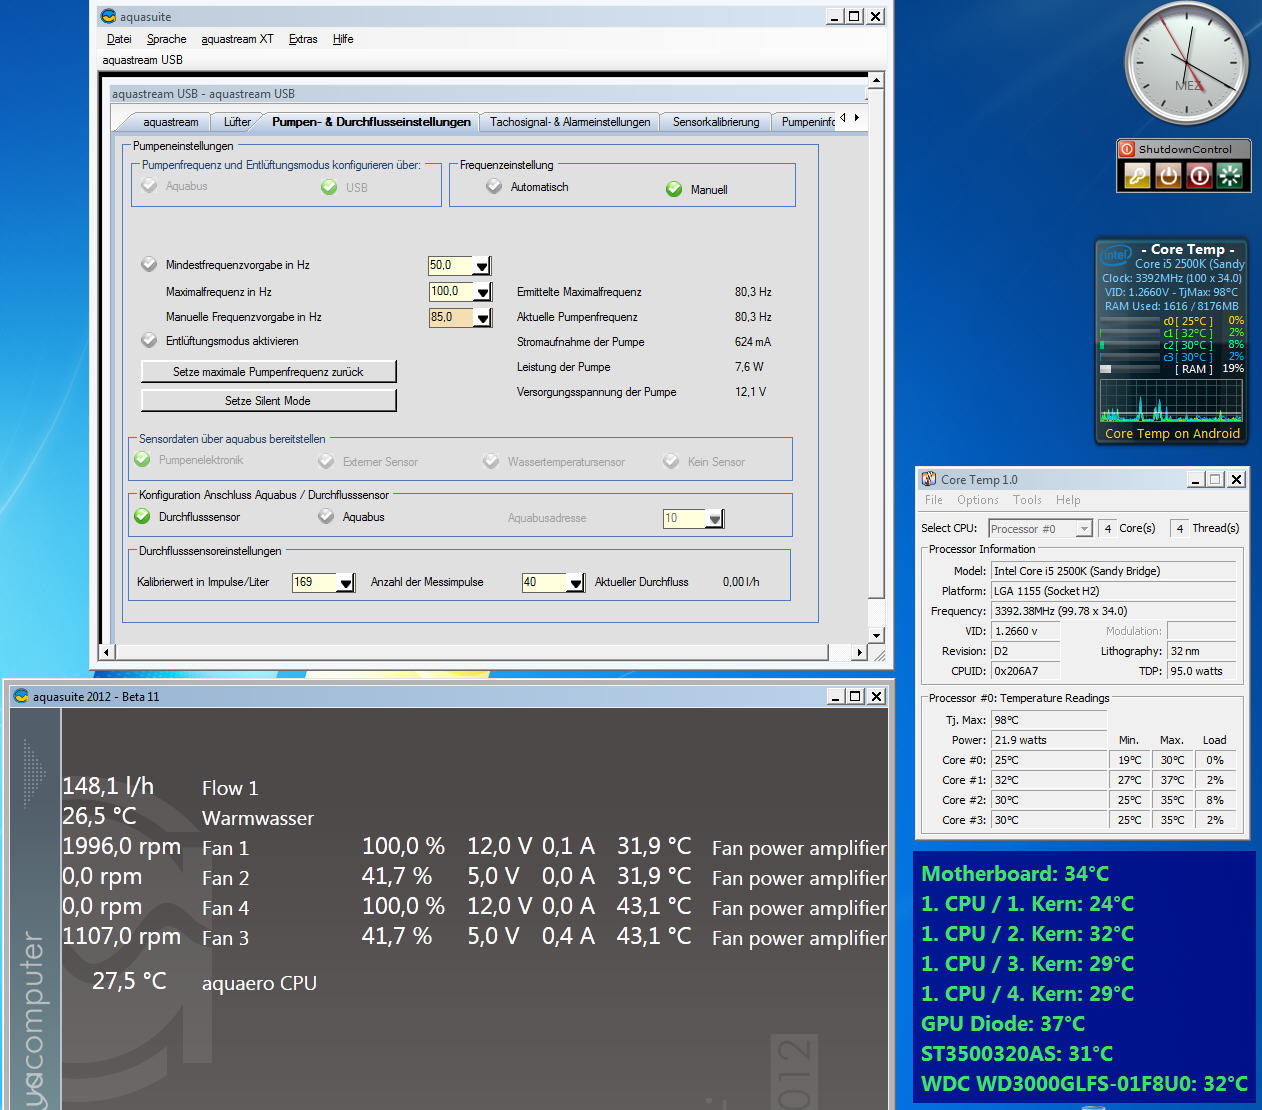Open Anzahl der Messimpulse 40 dropdown

point(576,583)
